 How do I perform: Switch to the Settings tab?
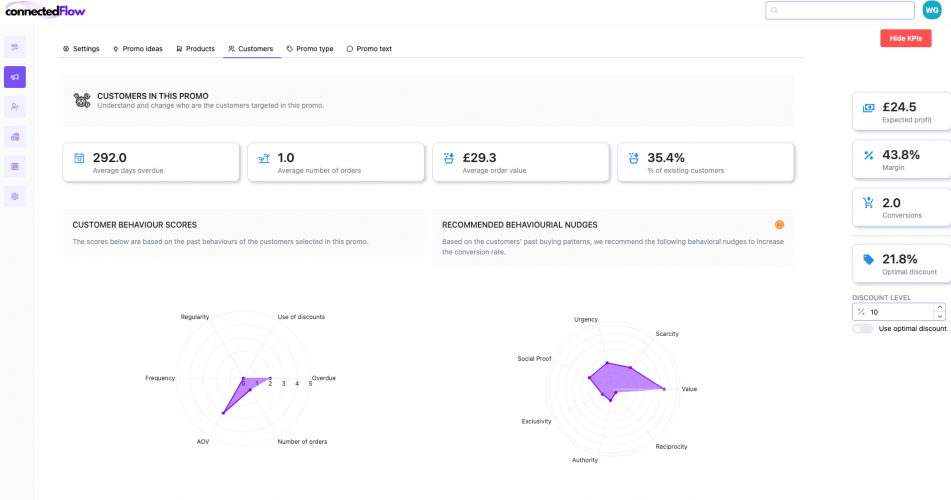coord(81,49)
